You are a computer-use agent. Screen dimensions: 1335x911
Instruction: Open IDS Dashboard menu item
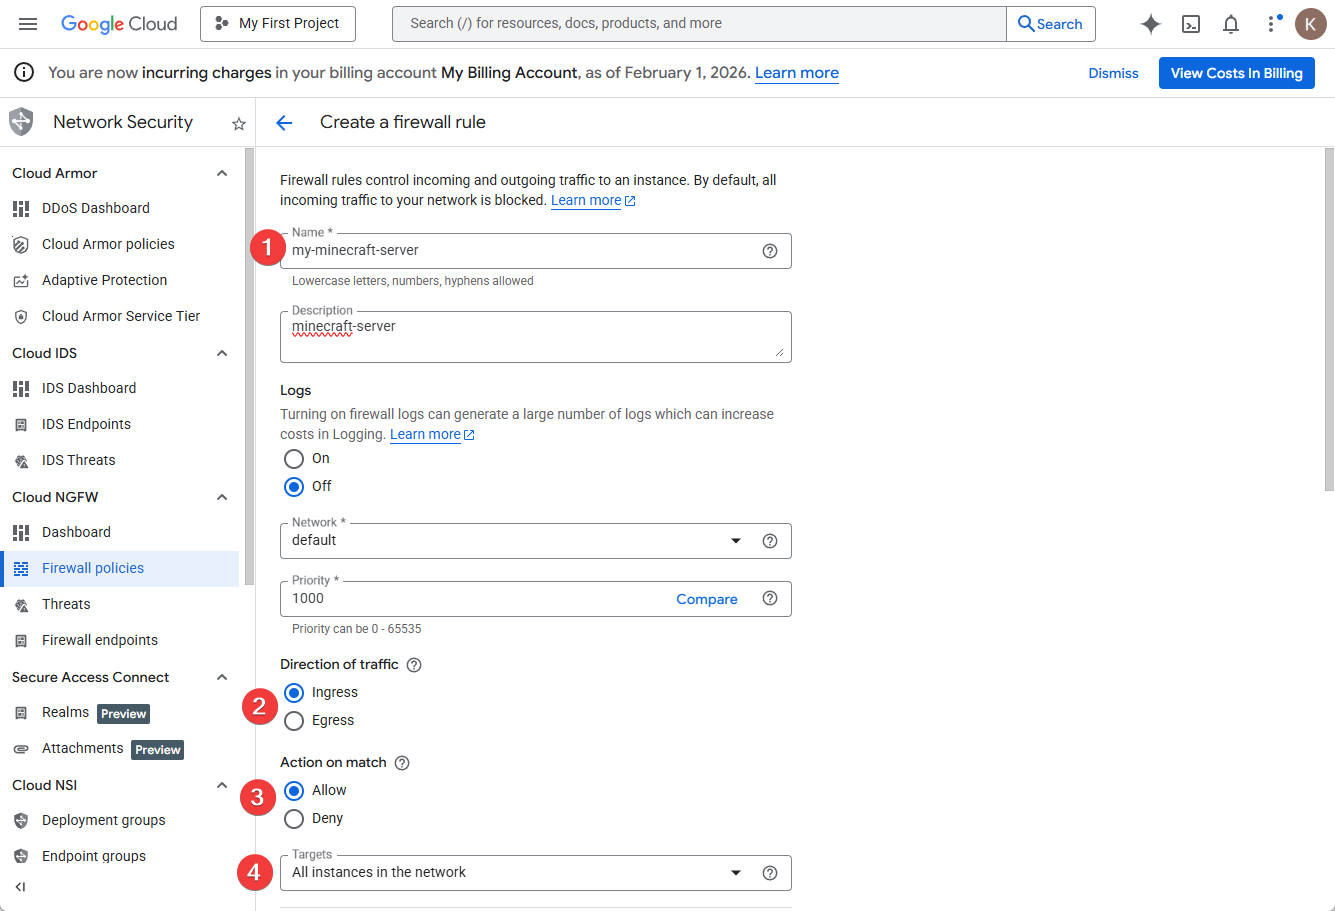point(120,389)
